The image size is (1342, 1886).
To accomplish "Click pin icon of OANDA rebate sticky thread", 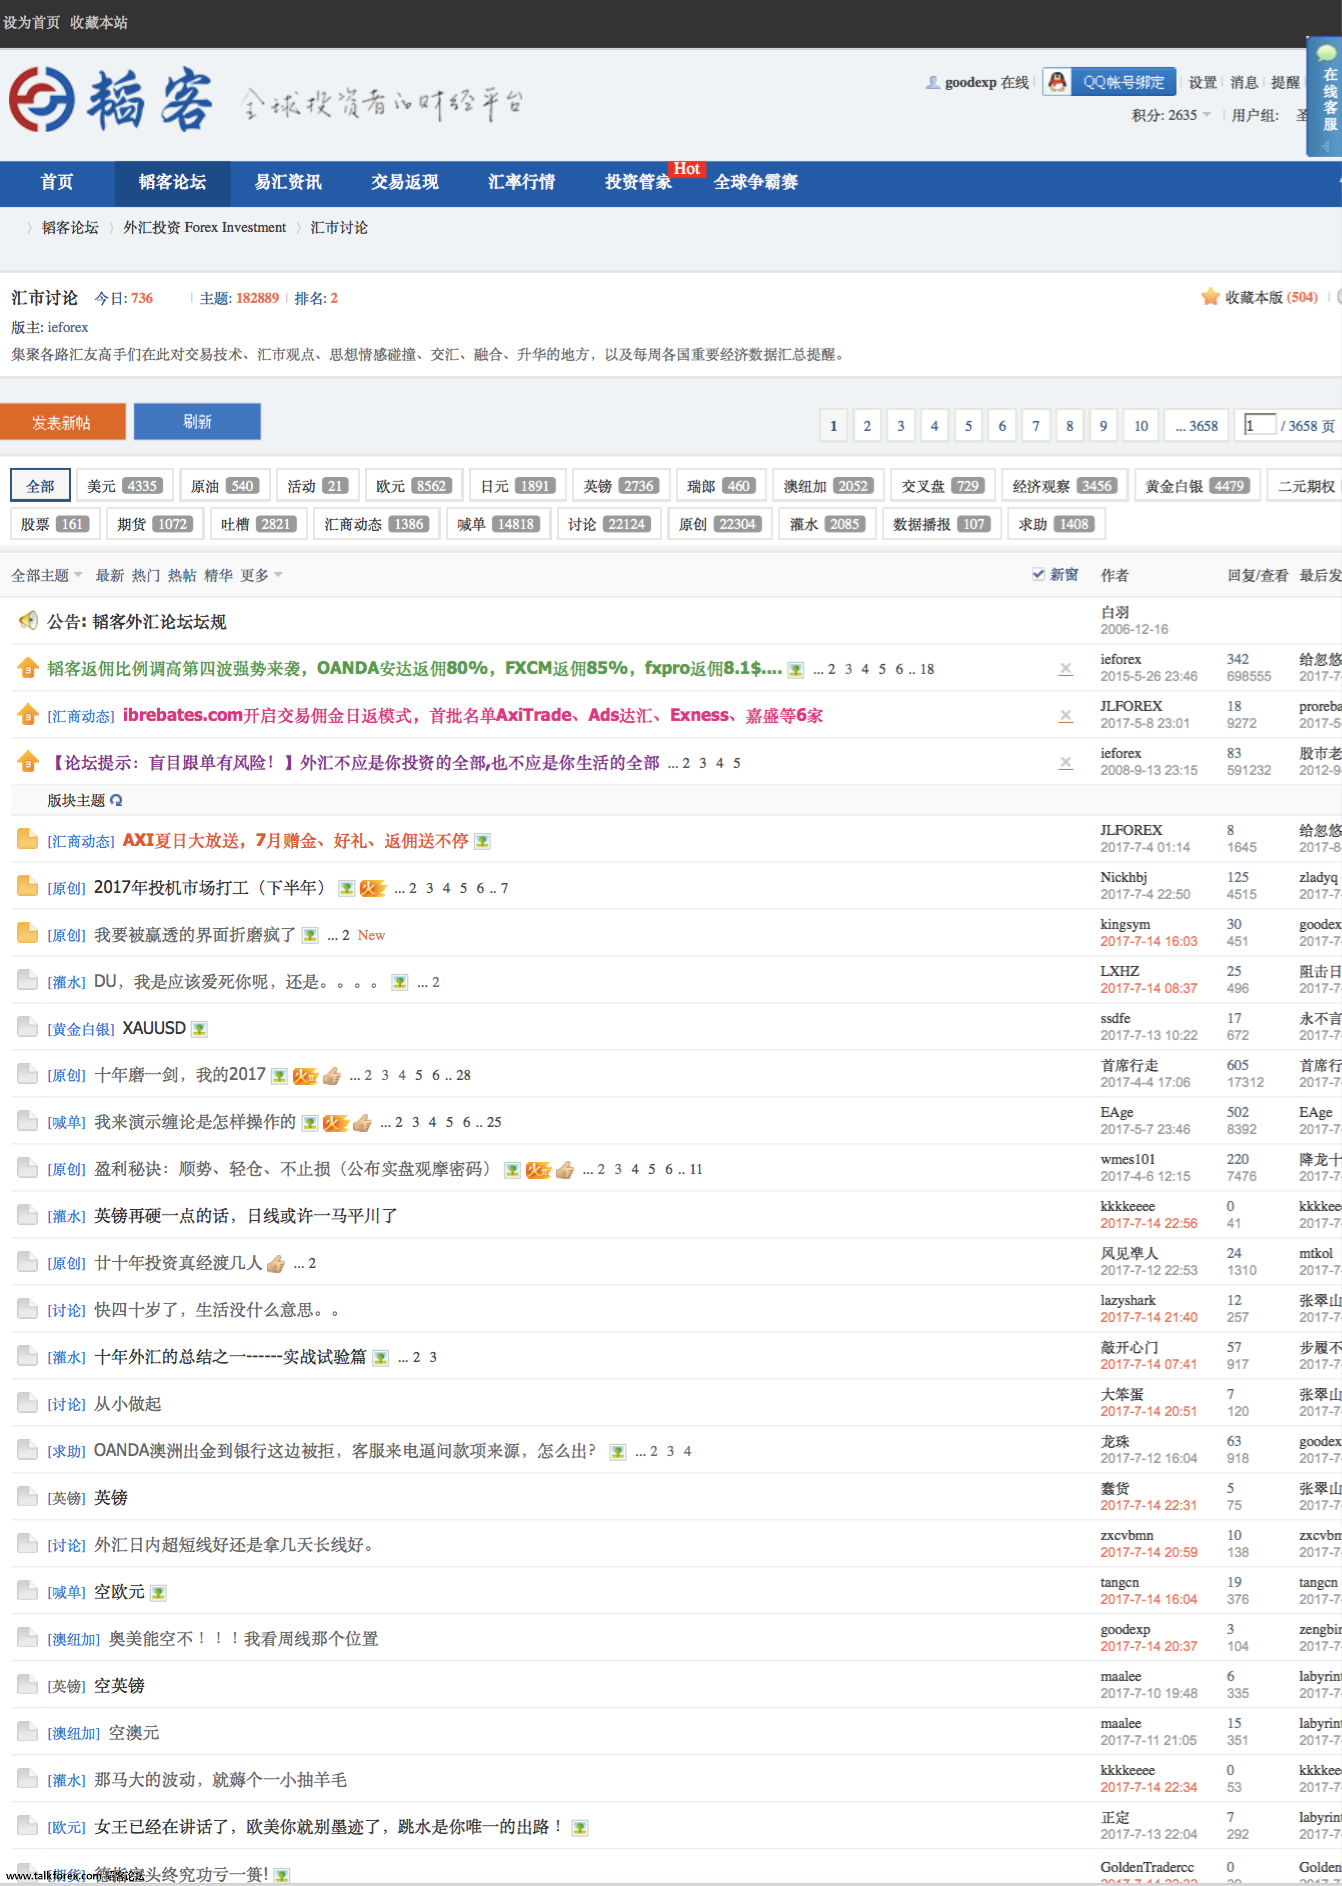I will [28, 668].
